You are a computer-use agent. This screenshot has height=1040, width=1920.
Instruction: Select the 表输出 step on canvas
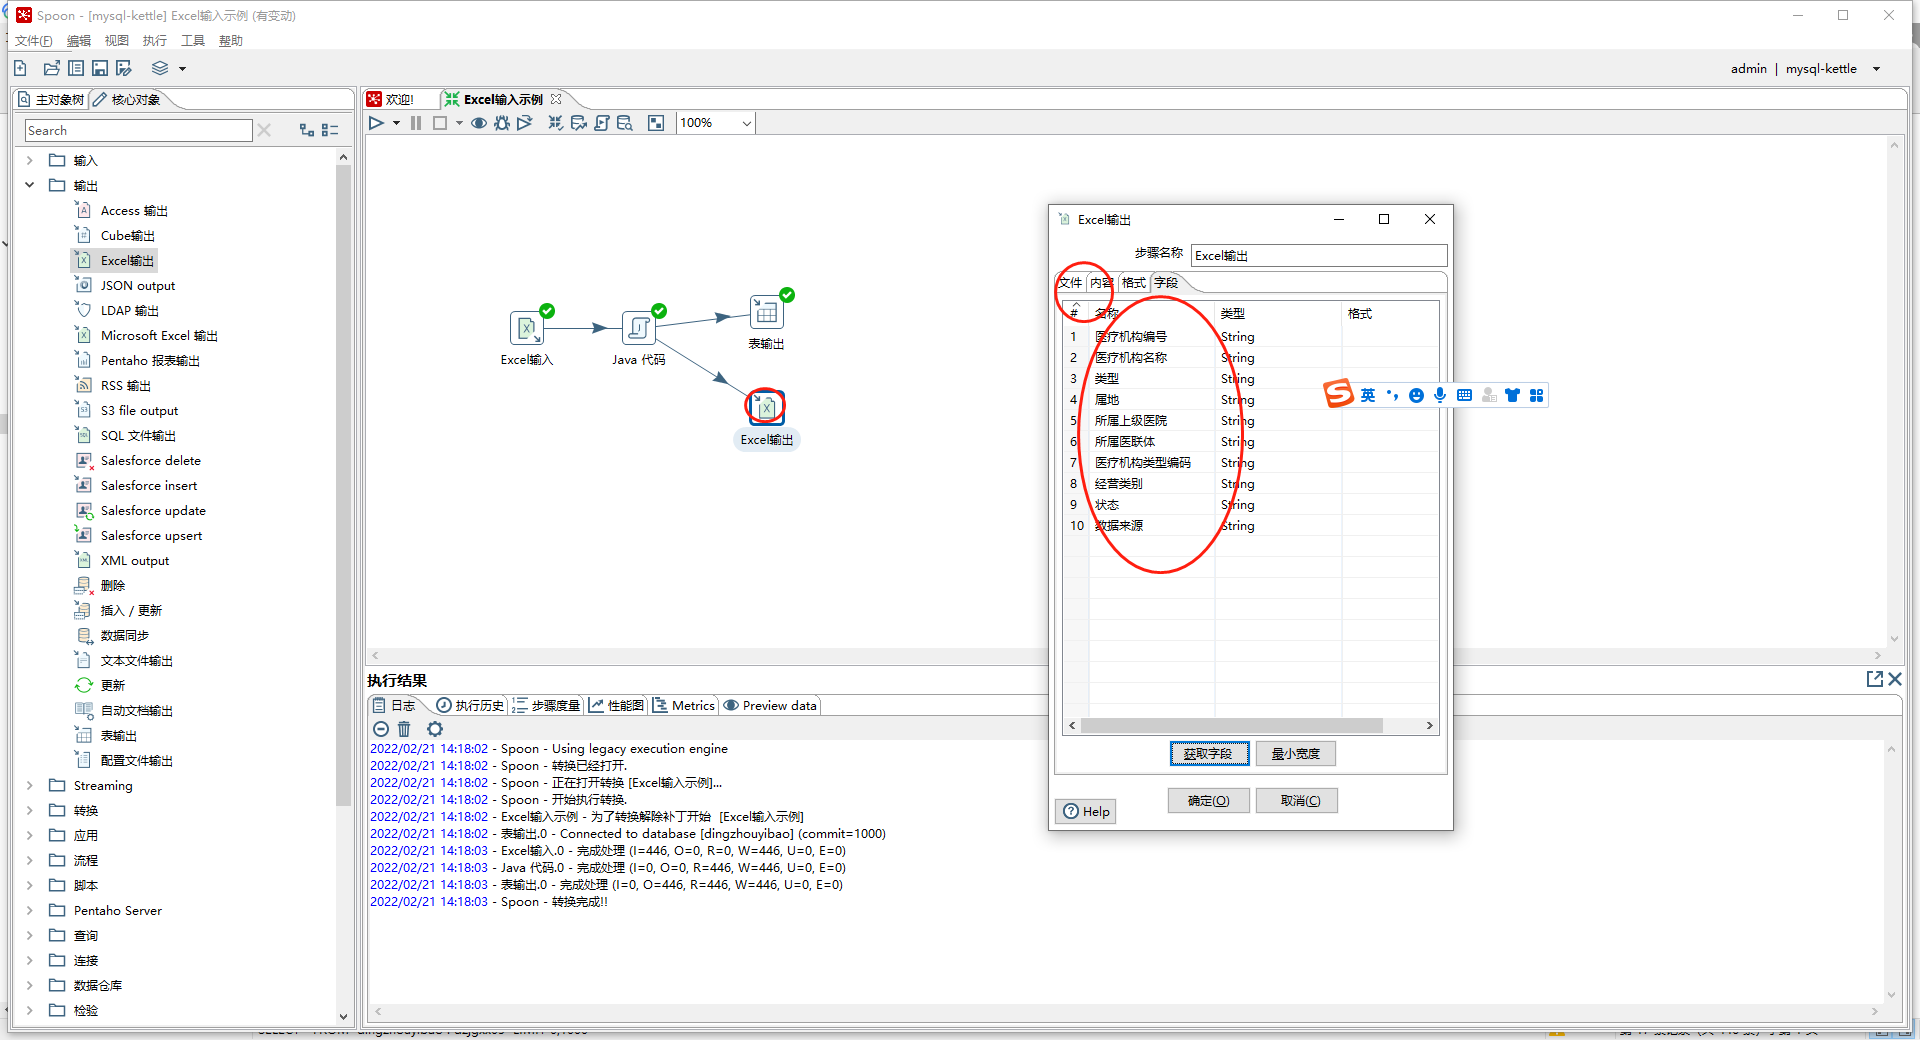pyautogui.click(x=766, y=313)
